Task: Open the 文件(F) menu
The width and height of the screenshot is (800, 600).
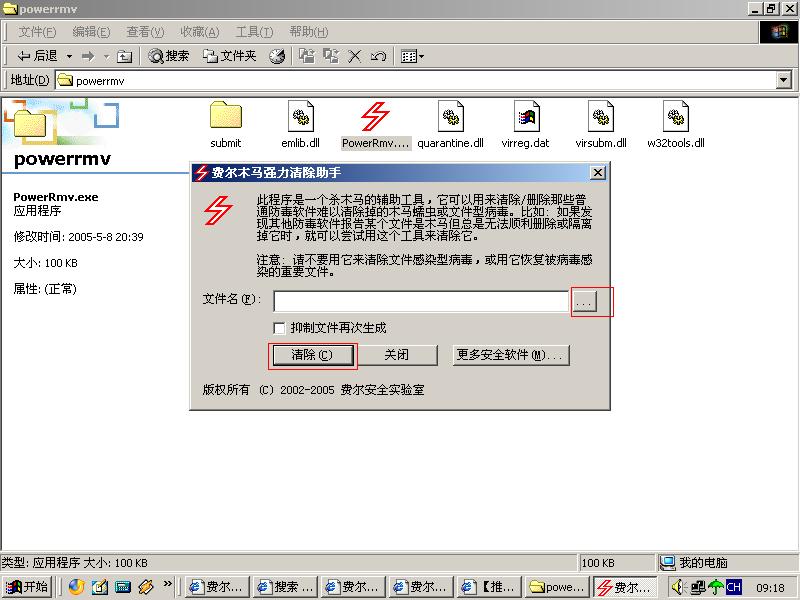Action: [37, 32]
